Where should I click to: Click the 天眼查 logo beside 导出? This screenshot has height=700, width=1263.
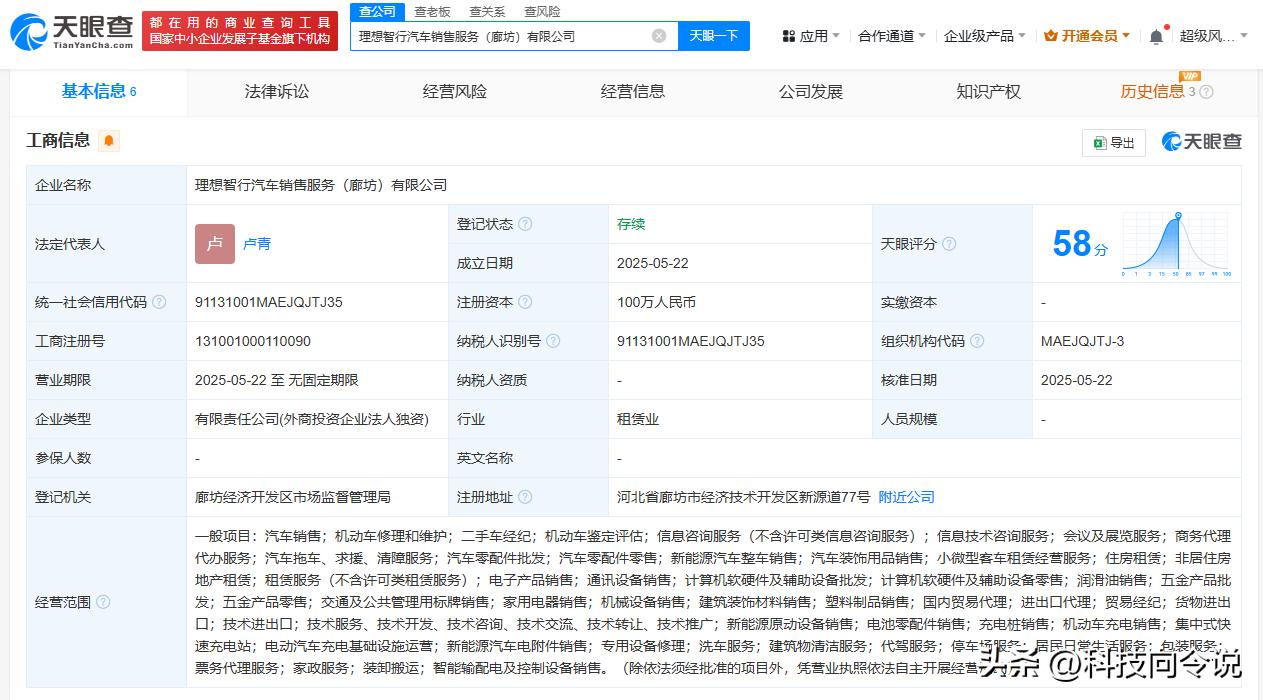tap(1202, 142)
